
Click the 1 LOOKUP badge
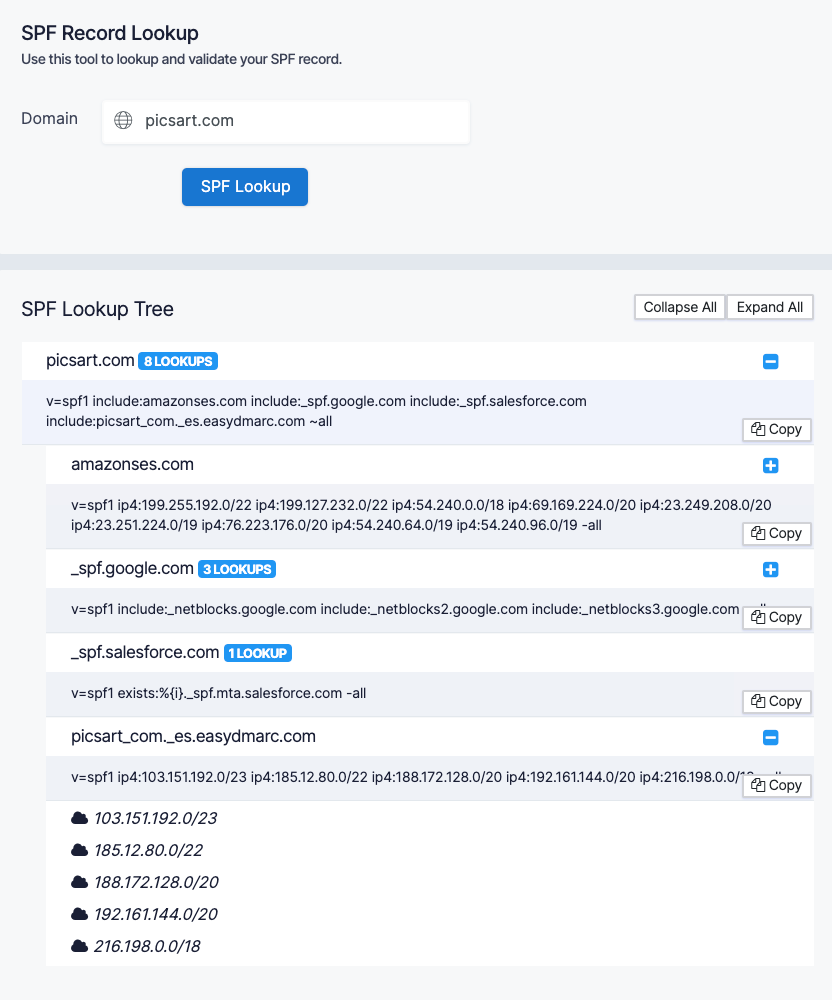coord(258,653)
